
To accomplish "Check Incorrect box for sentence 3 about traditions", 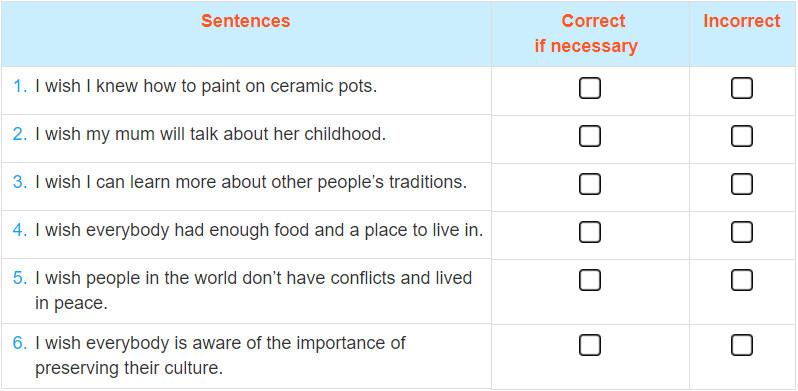I will [x=742, y=184].
